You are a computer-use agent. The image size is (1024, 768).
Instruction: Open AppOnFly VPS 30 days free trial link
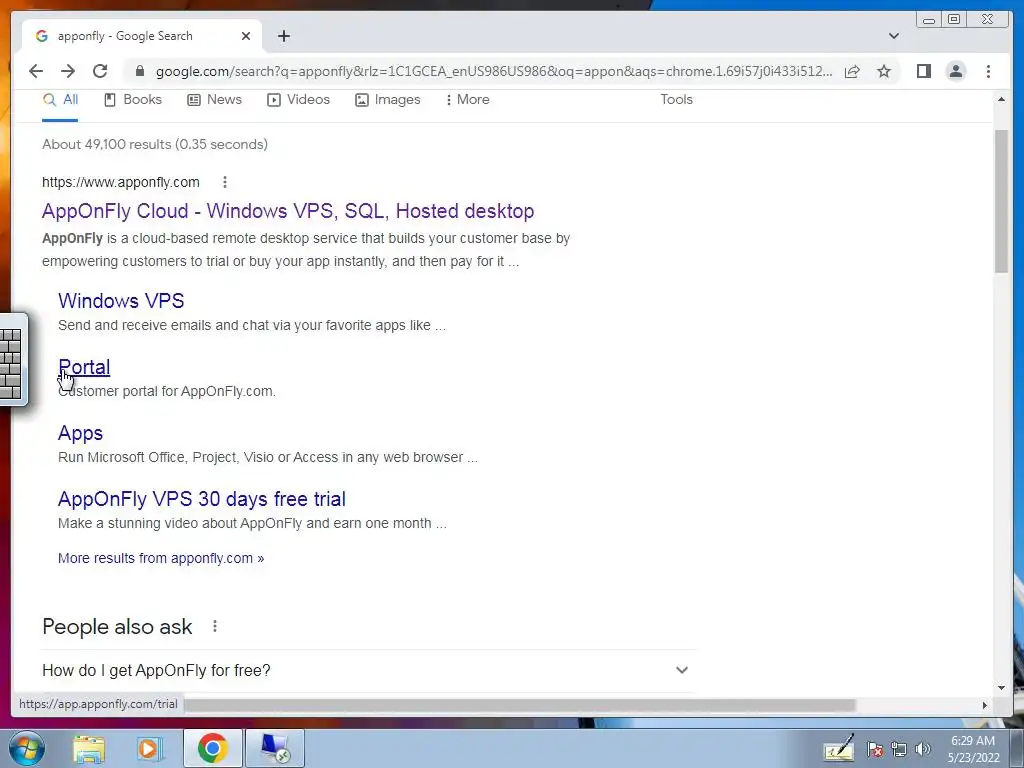click(x=202, y=499)
